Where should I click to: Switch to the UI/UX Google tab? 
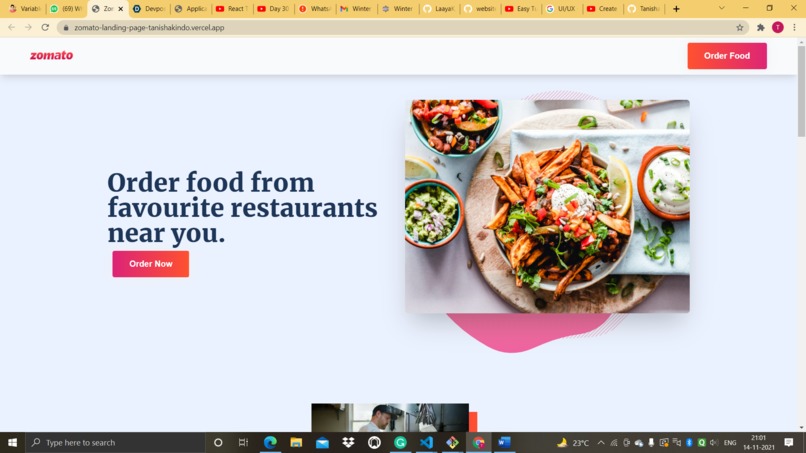tap(562, 9)
